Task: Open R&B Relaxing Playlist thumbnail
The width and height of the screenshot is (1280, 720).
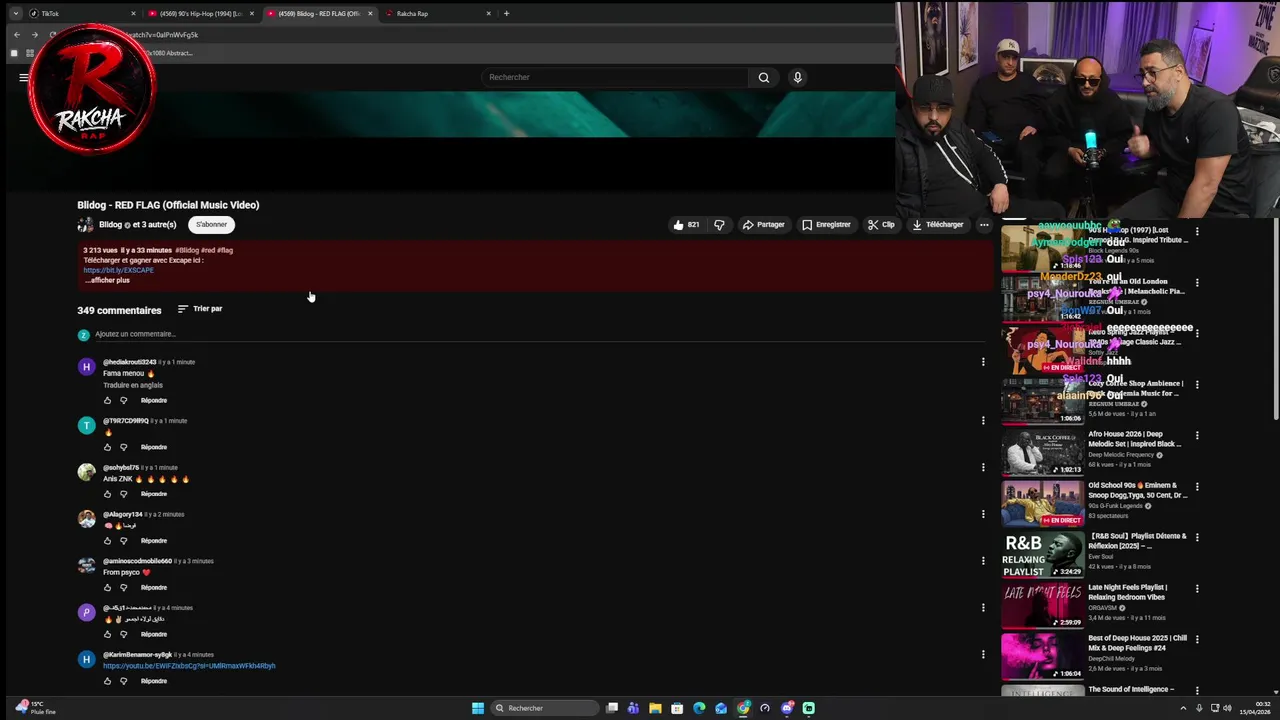Action: [1043, 555]
